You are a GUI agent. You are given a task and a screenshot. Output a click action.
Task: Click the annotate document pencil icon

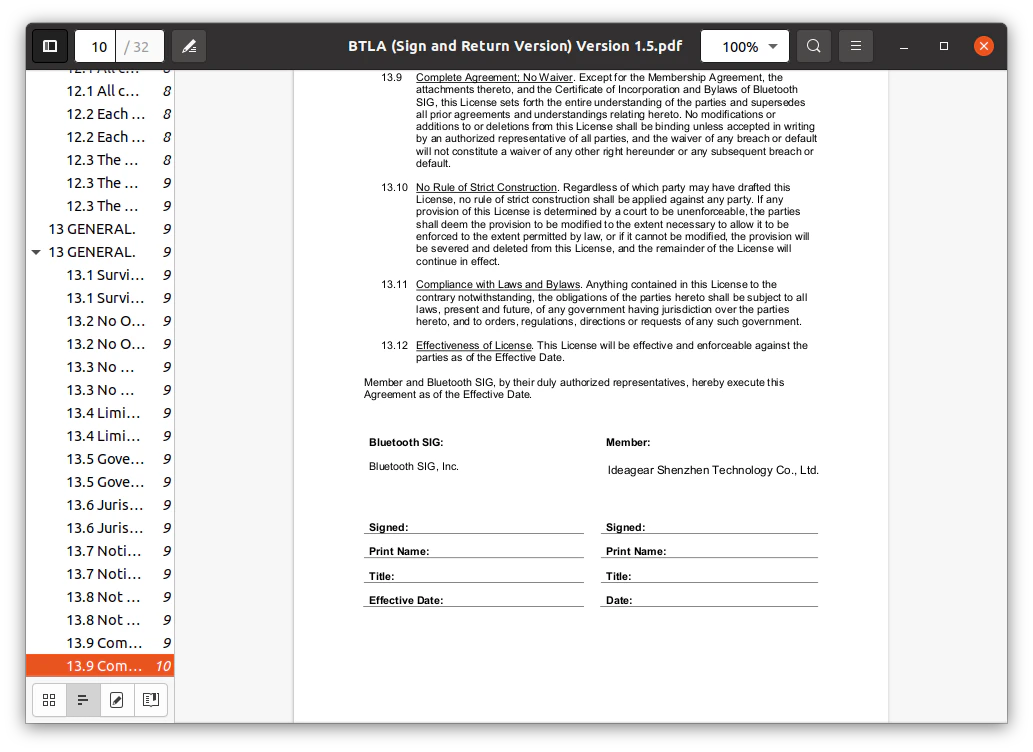[189, 46]
